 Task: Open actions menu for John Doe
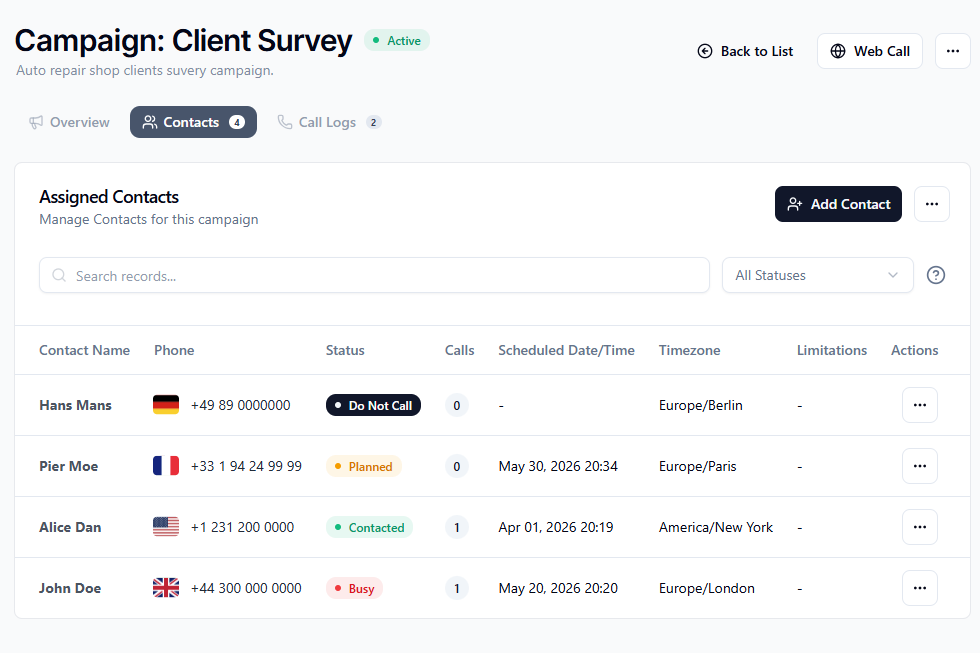(920, 588)
